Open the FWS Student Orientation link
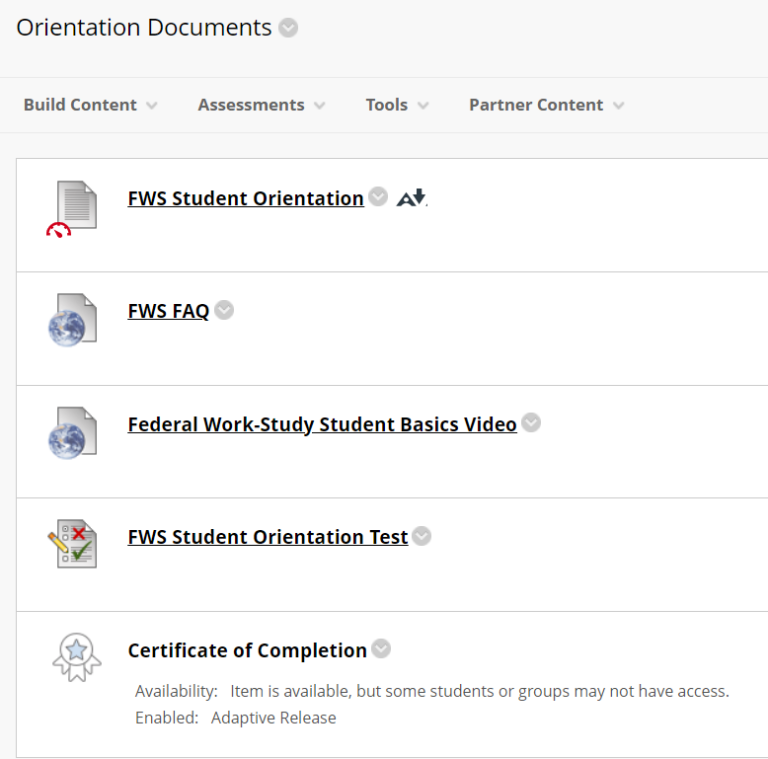This screenshot has height=759, width=768. point(245,198)
